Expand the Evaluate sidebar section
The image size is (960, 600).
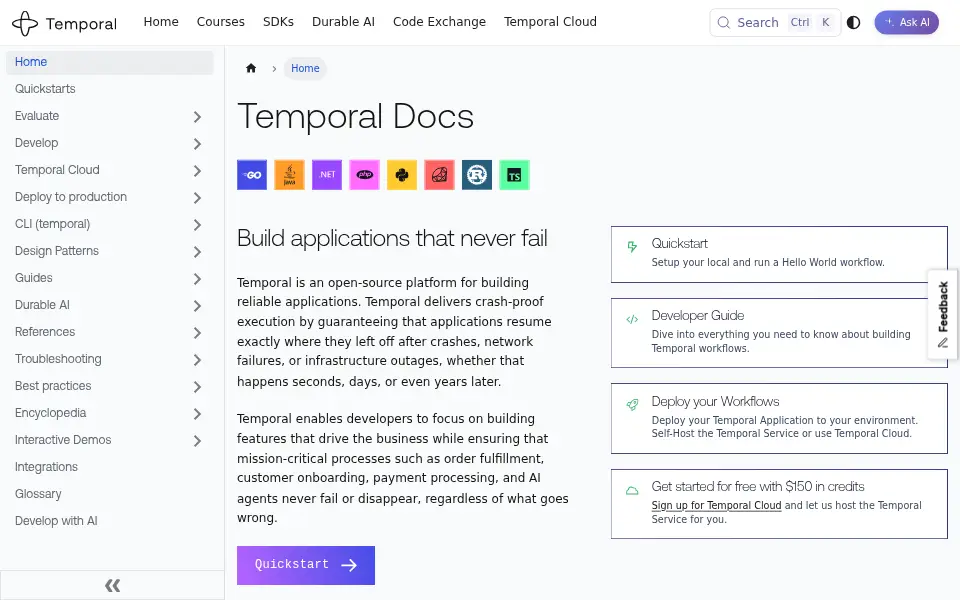197,116
